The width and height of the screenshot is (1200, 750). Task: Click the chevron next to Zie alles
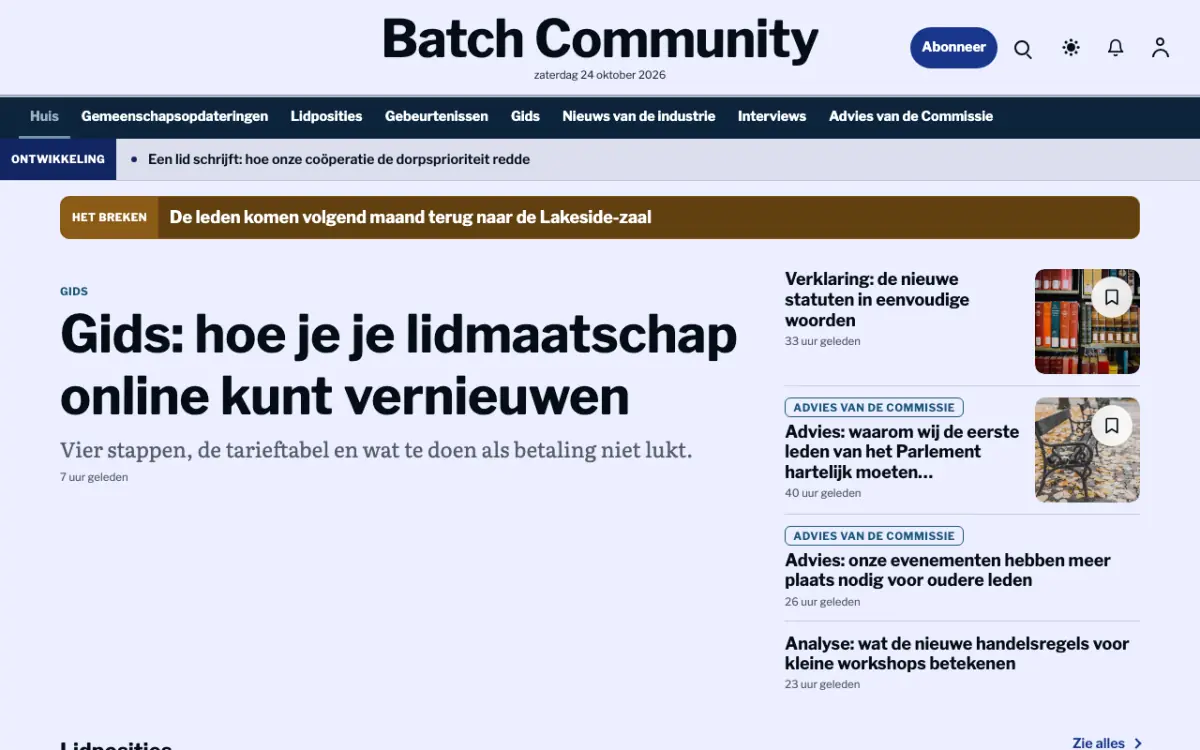click(x=1138, y=743)
